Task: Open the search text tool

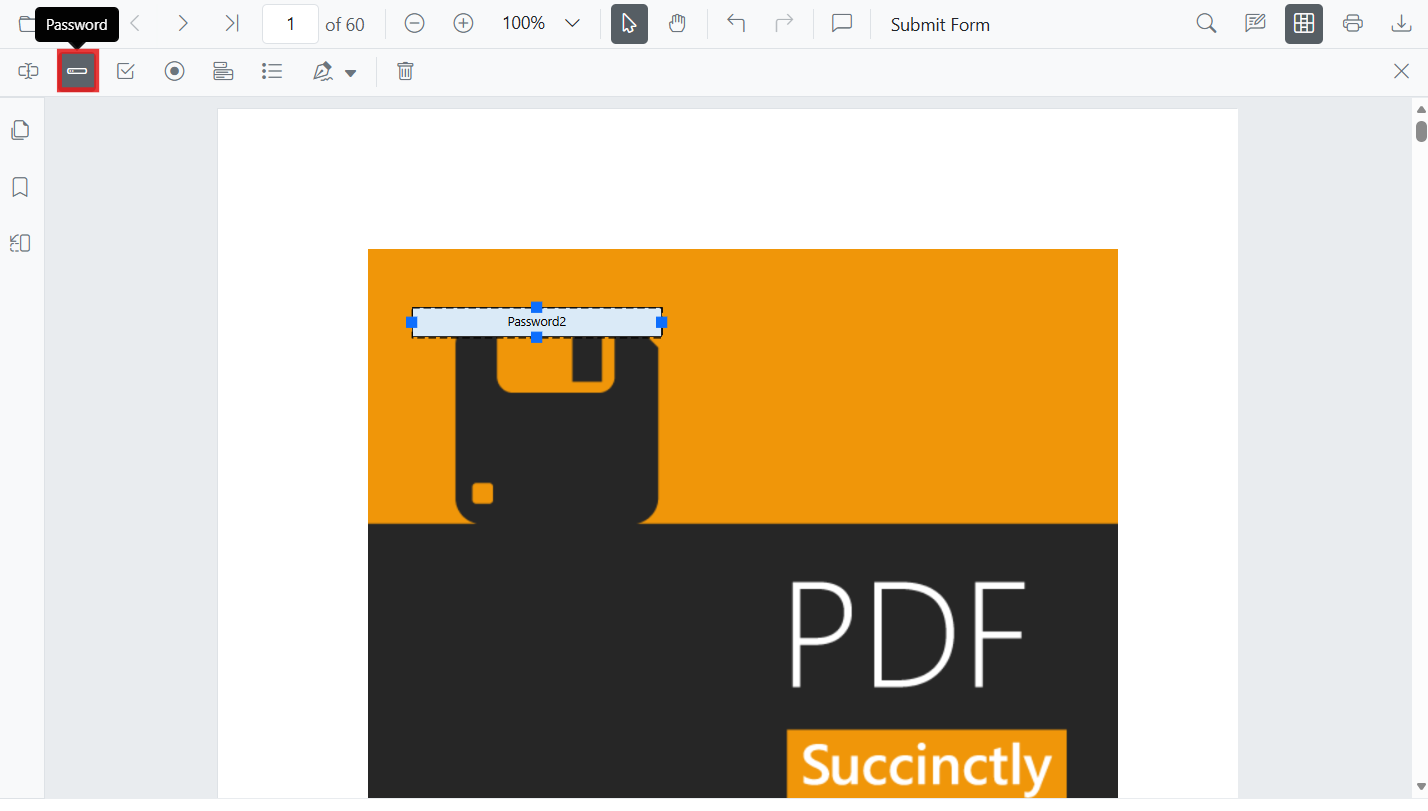Action: tap(1206, 23)
